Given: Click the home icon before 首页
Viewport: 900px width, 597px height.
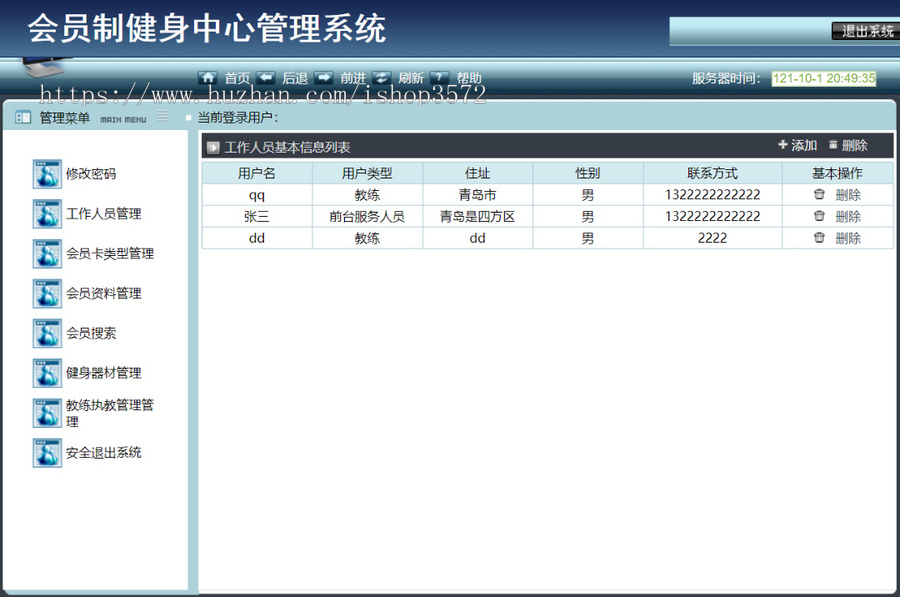Looking at the screenshot, I should (207, 77).
